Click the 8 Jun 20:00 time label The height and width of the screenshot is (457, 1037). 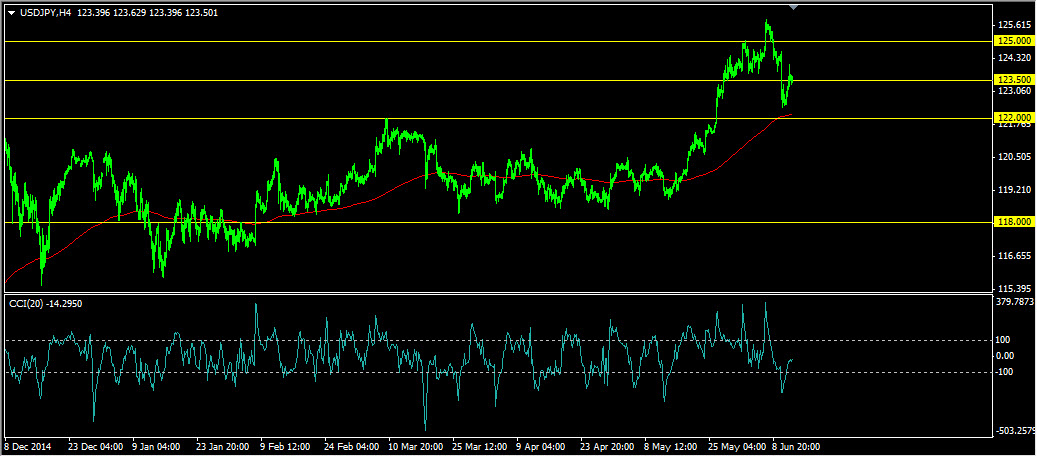click(796, 446)
